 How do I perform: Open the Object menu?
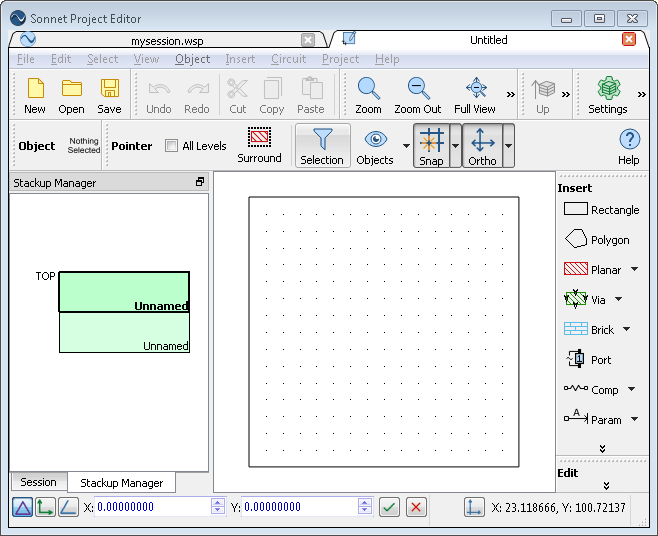pyautogui.click(x=193, y=59)
